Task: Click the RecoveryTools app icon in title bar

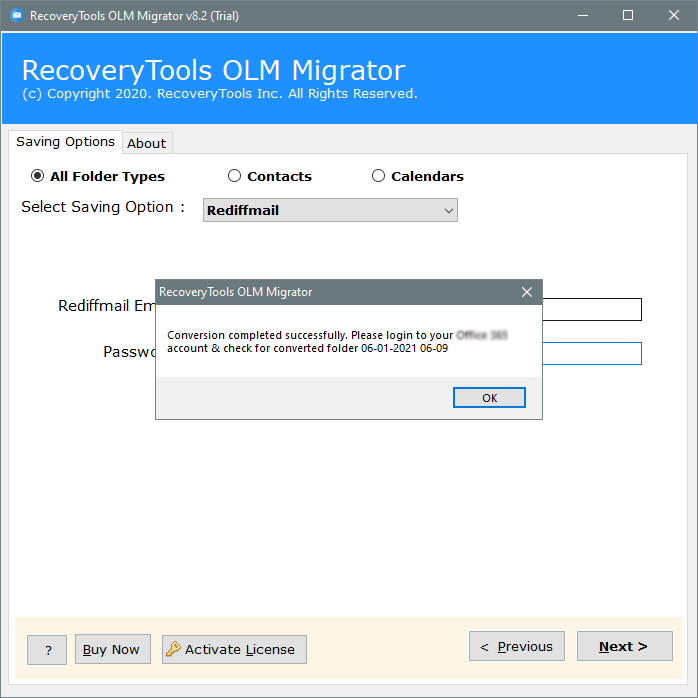Action: (17, 16)
